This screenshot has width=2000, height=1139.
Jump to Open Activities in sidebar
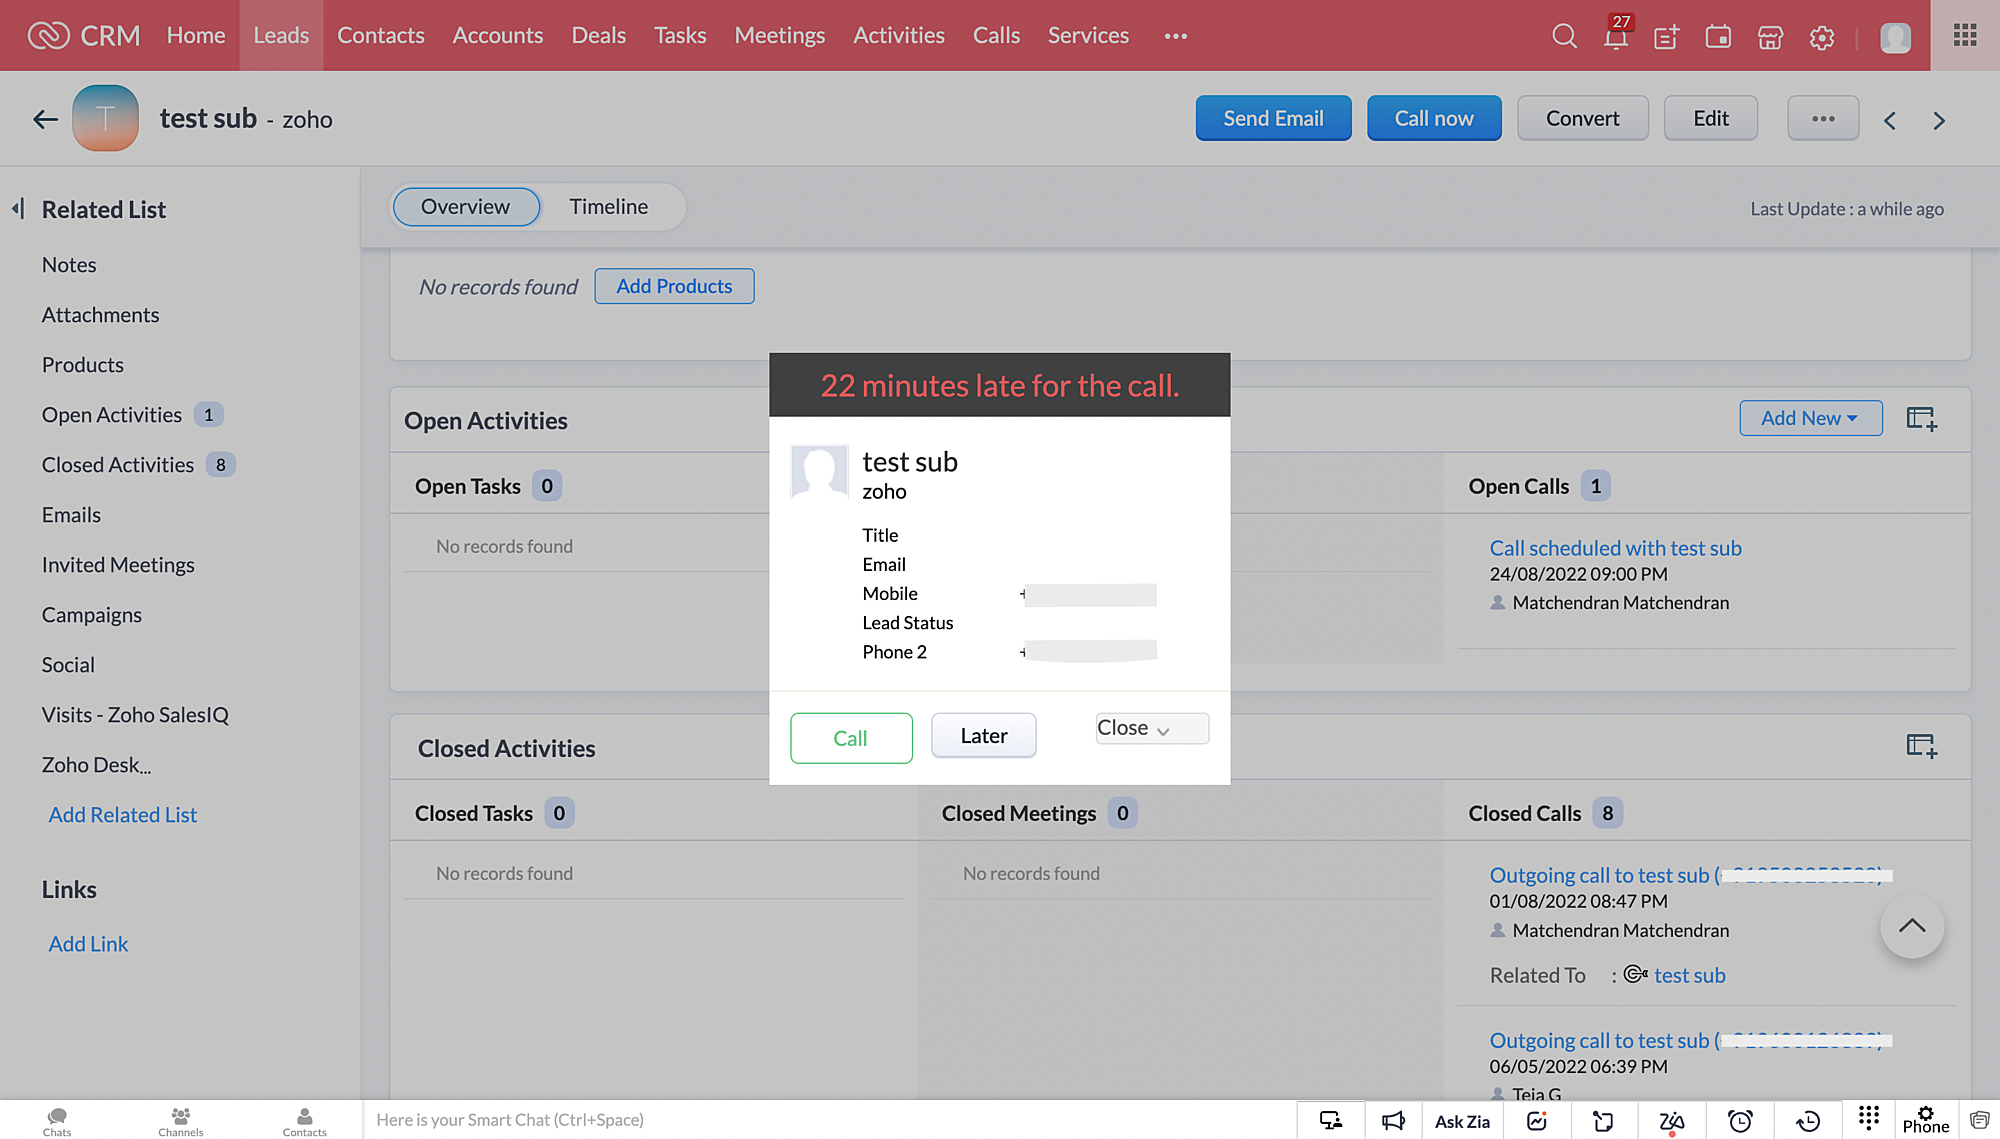click(112, 415)
